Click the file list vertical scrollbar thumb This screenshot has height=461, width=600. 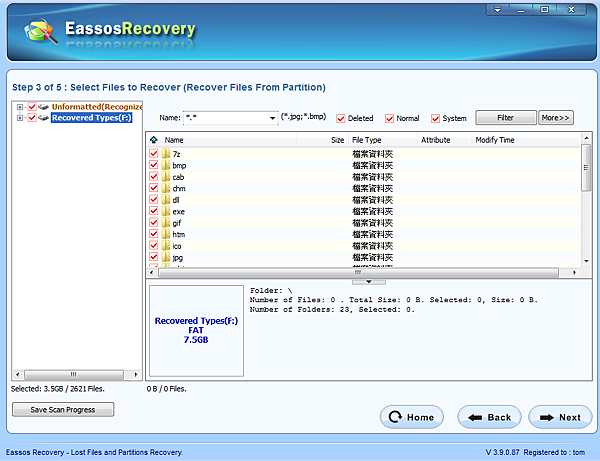click(x=586, y=167)
